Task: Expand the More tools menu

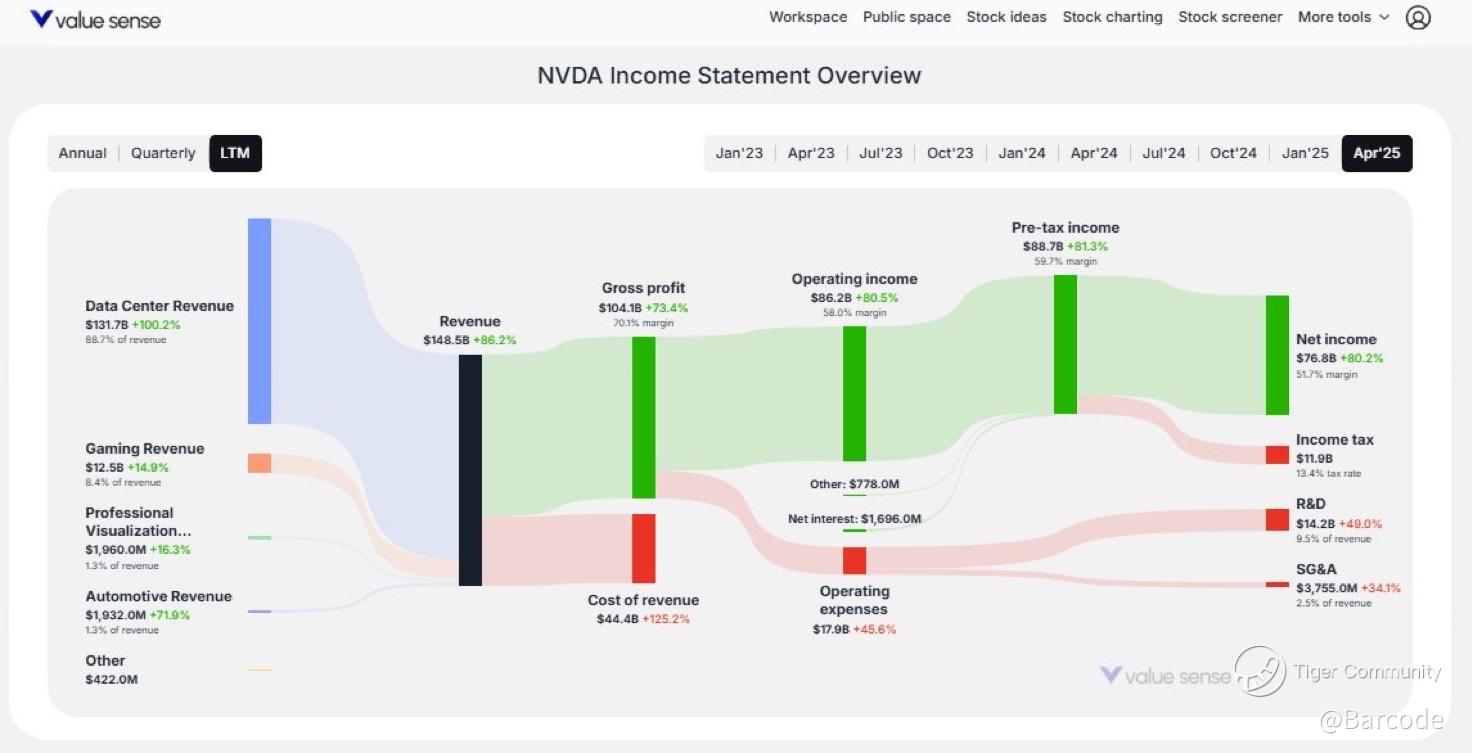Action: point(1344,17)
